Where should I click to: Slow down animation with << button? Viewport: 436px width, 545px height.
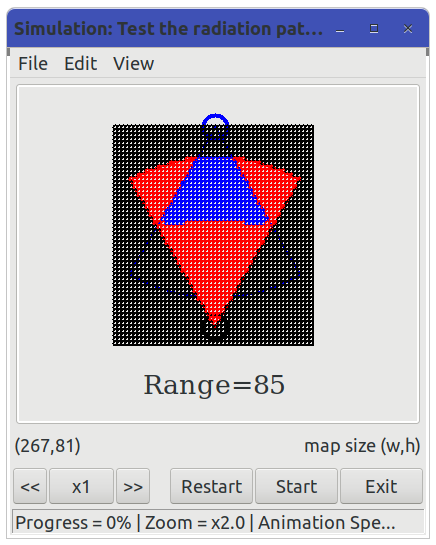(30, 486)
